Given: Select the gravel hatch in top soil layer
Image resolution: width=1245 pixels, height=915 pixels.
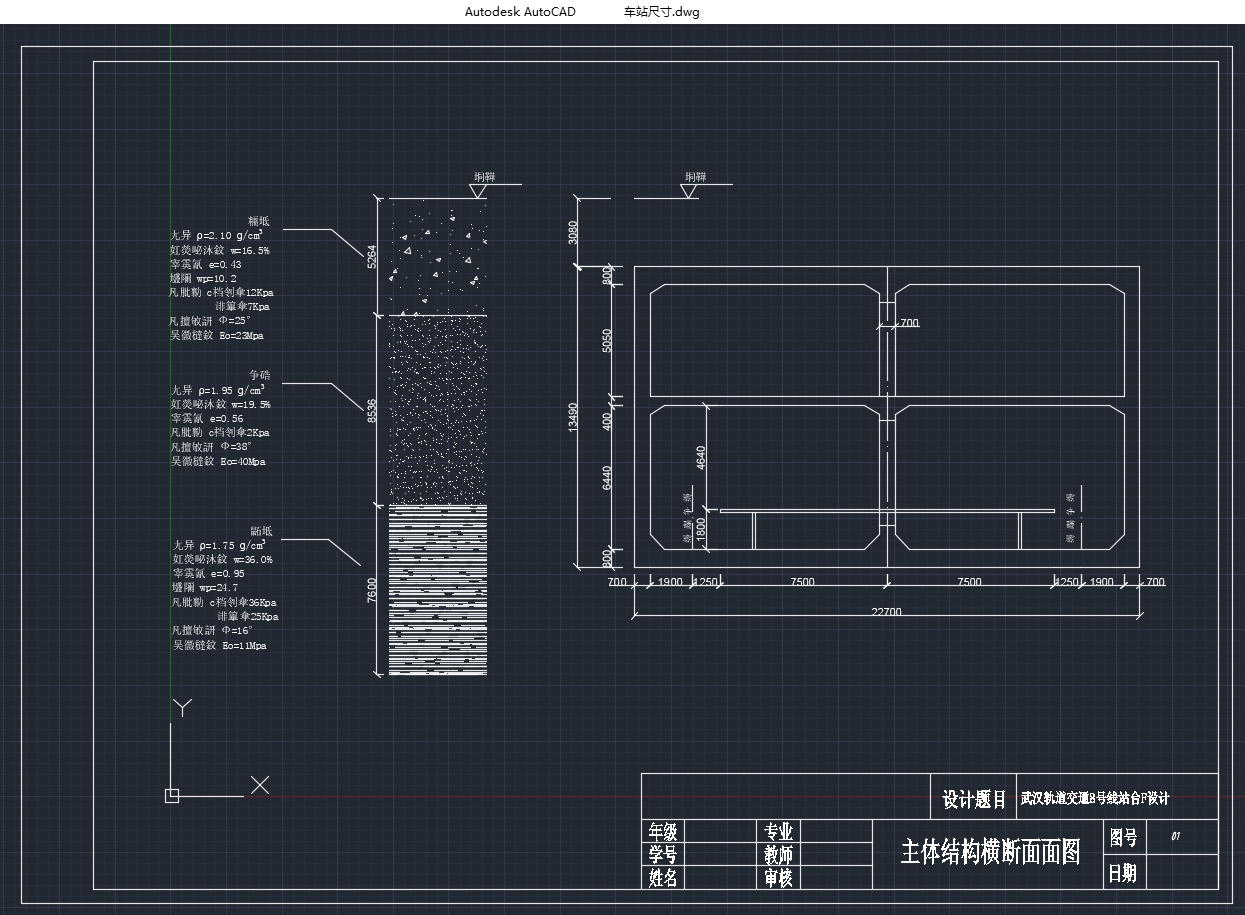Looking at the screenshot, I should point(437,256).
